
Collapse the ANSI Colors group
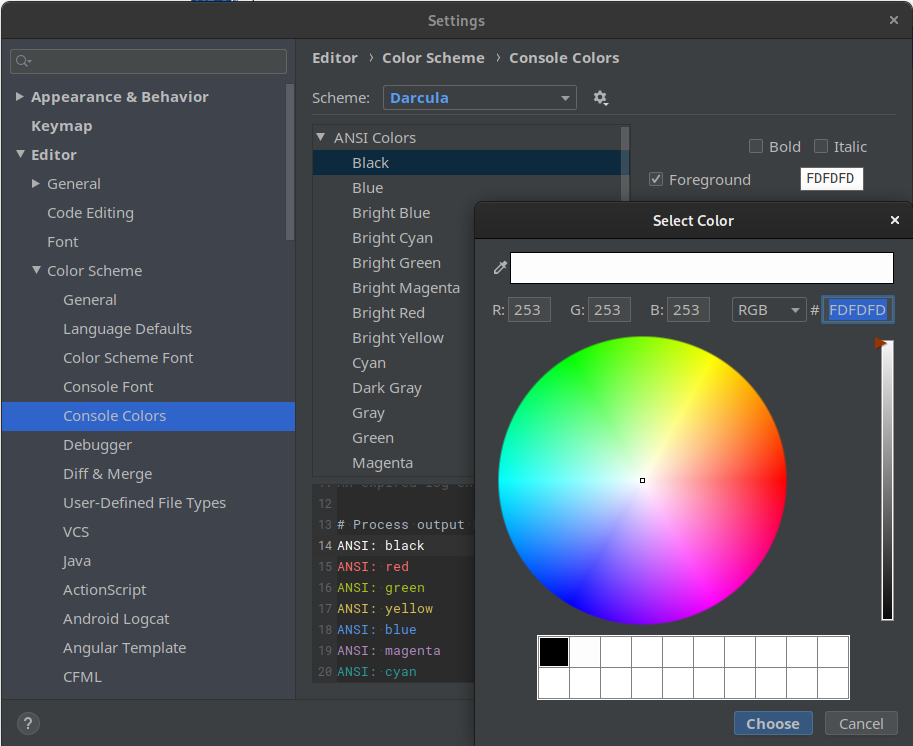pos(320,137)
